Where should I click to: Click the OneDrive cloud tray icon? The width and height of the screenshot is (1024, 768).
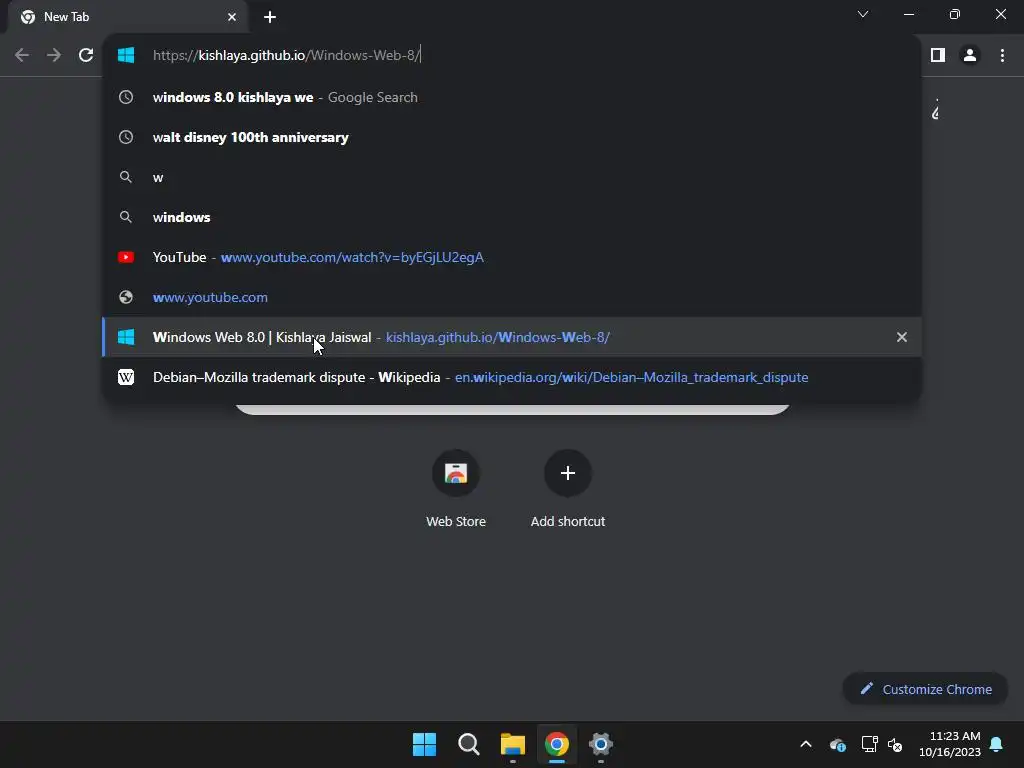(x=838, y=744)
